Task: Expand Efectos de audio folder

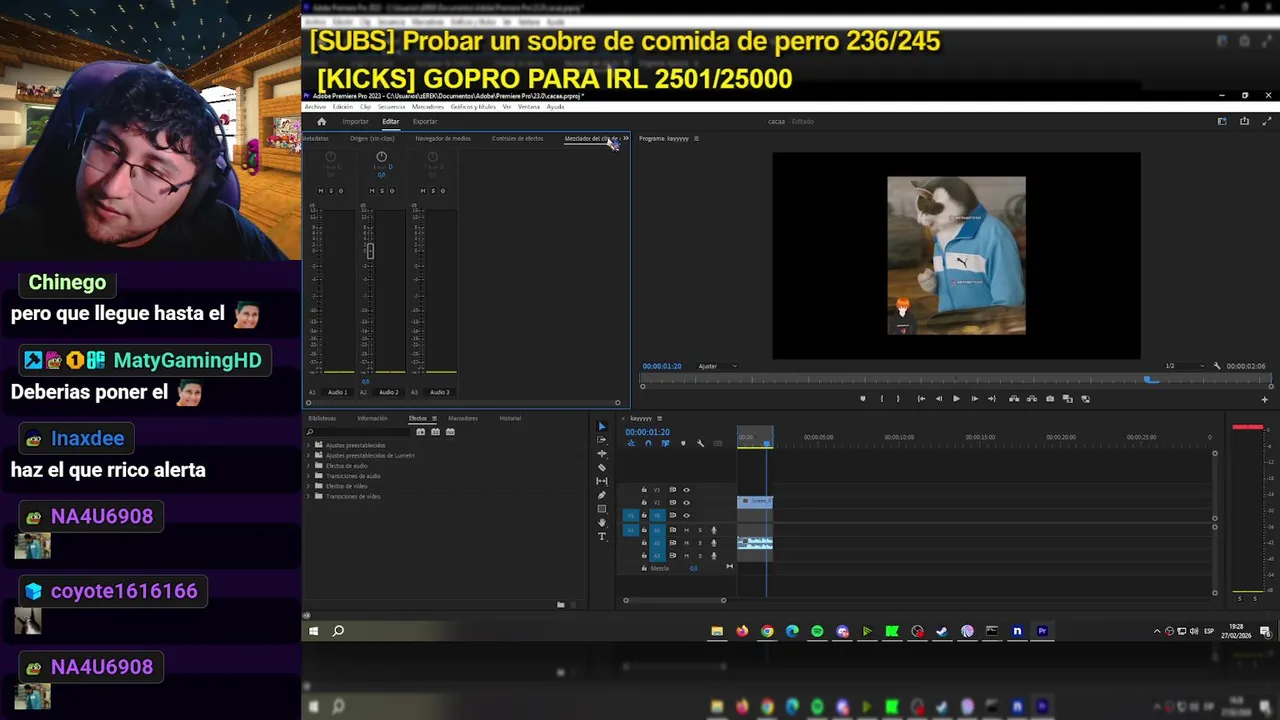Action: (x=309, y=466)
